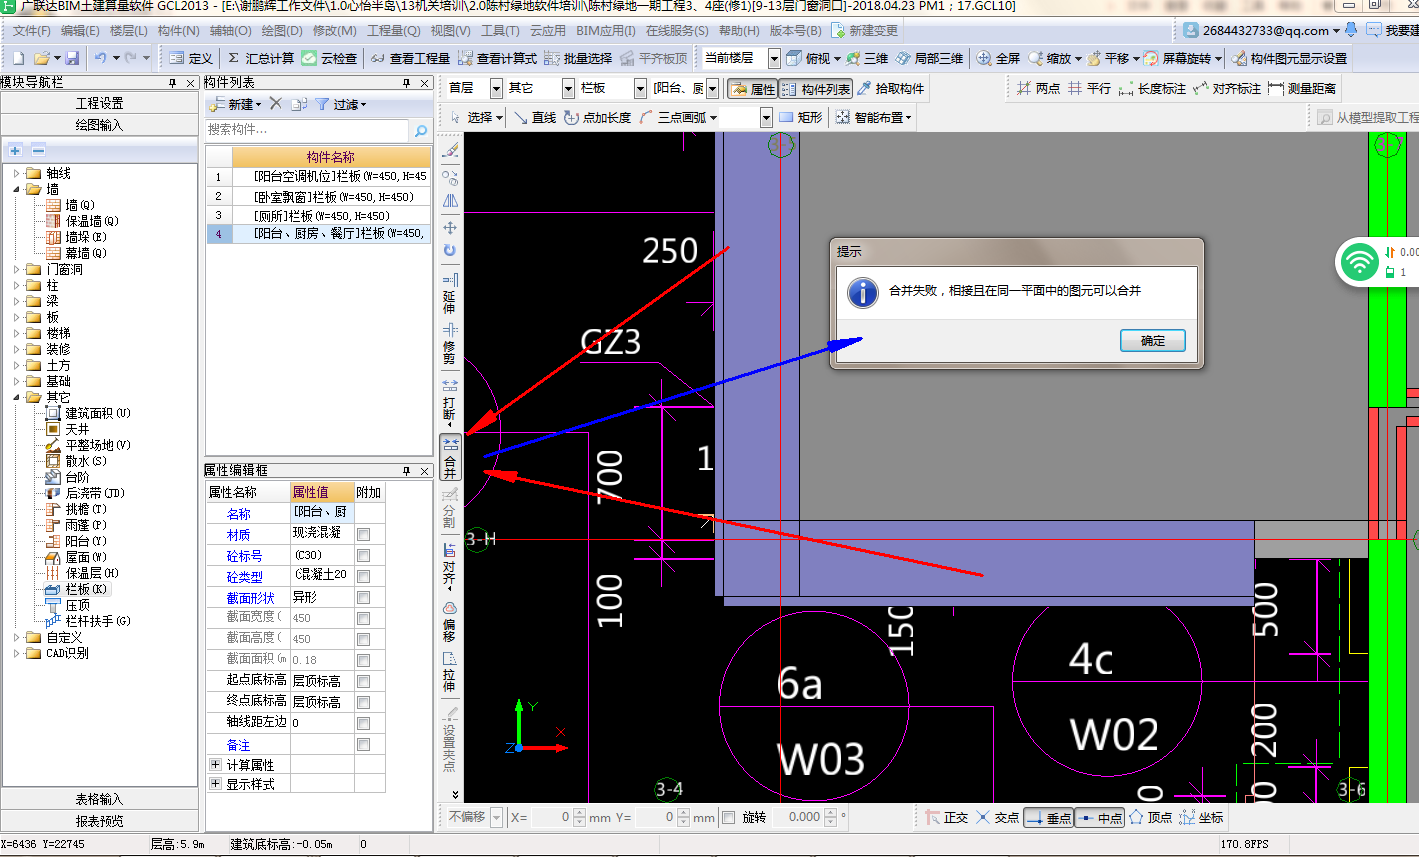1419x857 pixels.
Task: Open the 首层 floor dropdown
Action: click(495, 89)
